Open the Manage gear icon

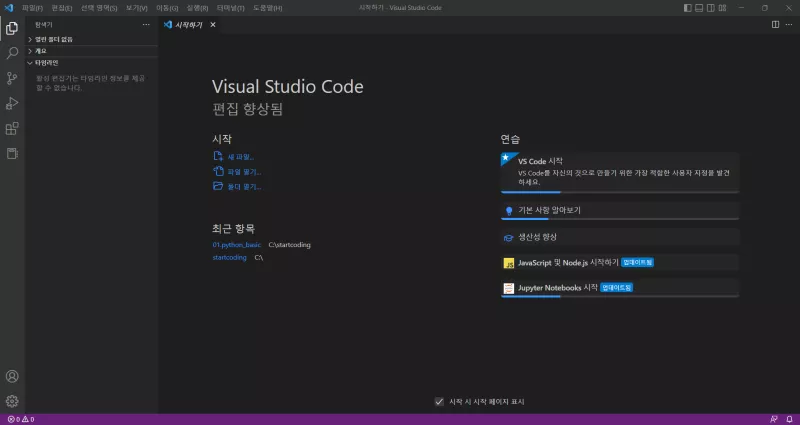click(x=12, y=401)
